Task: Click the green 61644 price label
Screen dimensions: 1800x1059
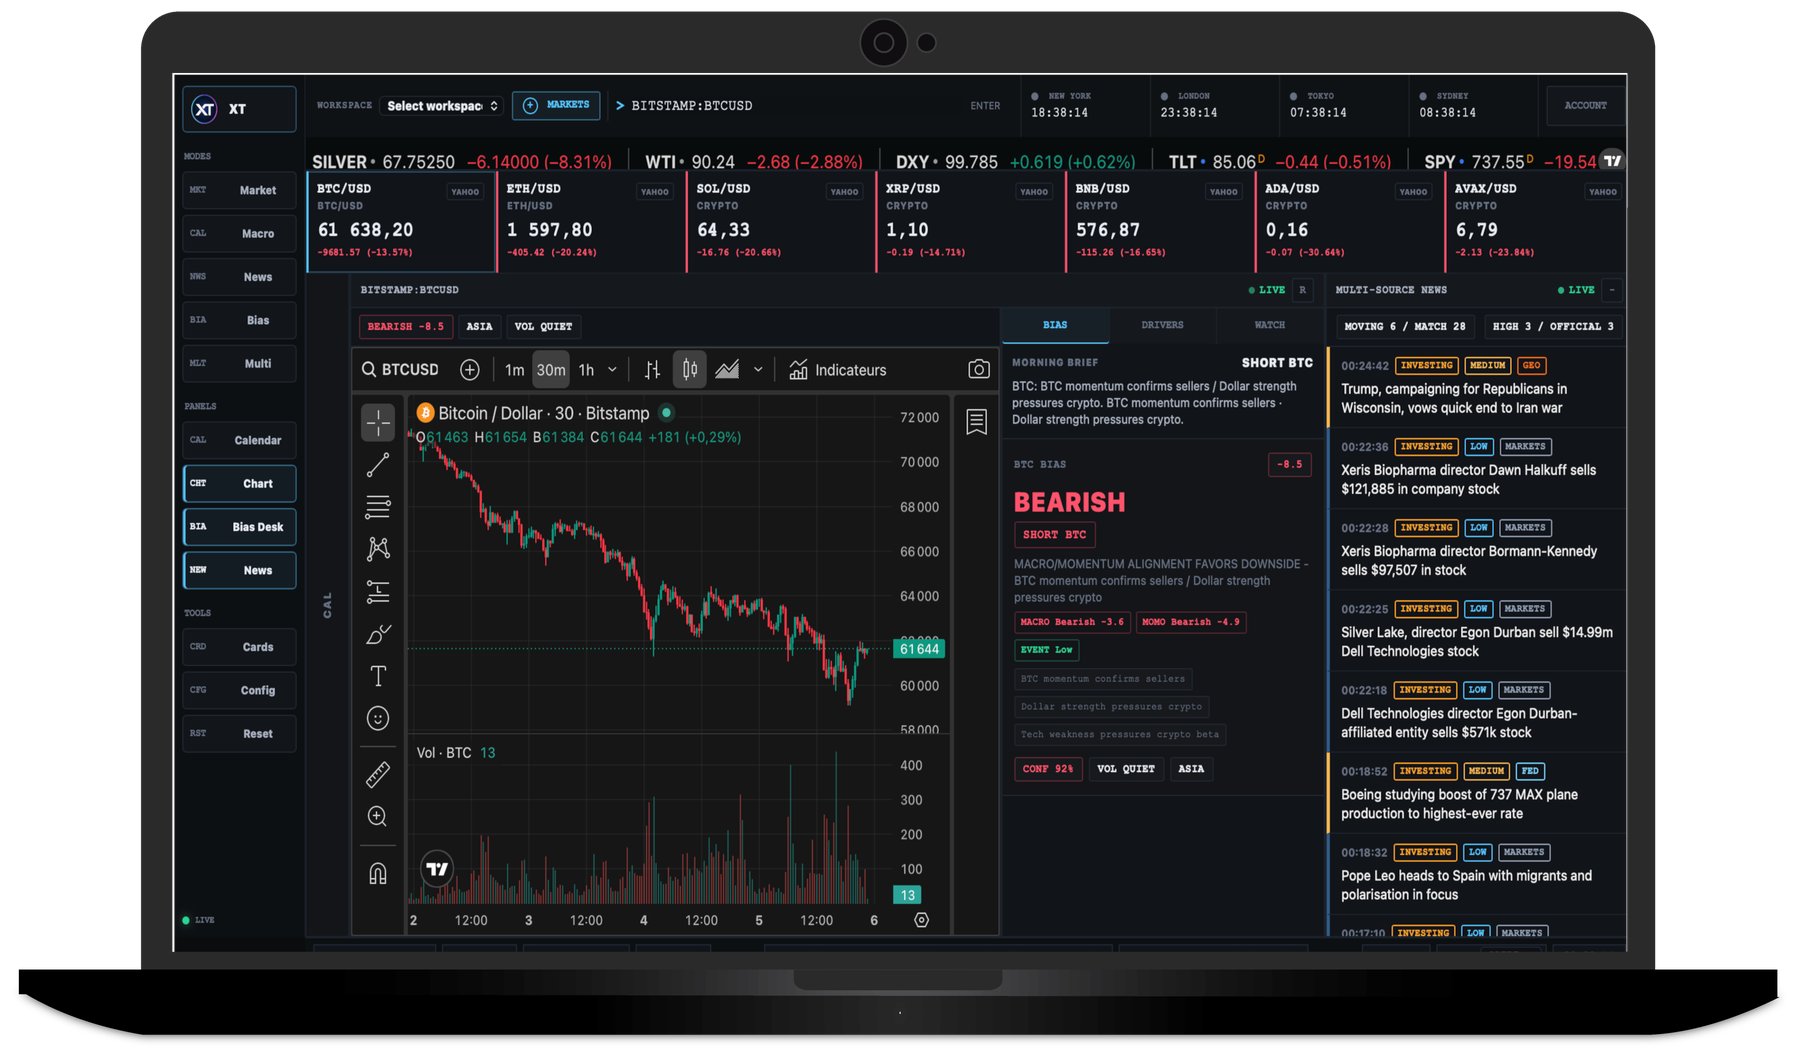Action: 919,649
